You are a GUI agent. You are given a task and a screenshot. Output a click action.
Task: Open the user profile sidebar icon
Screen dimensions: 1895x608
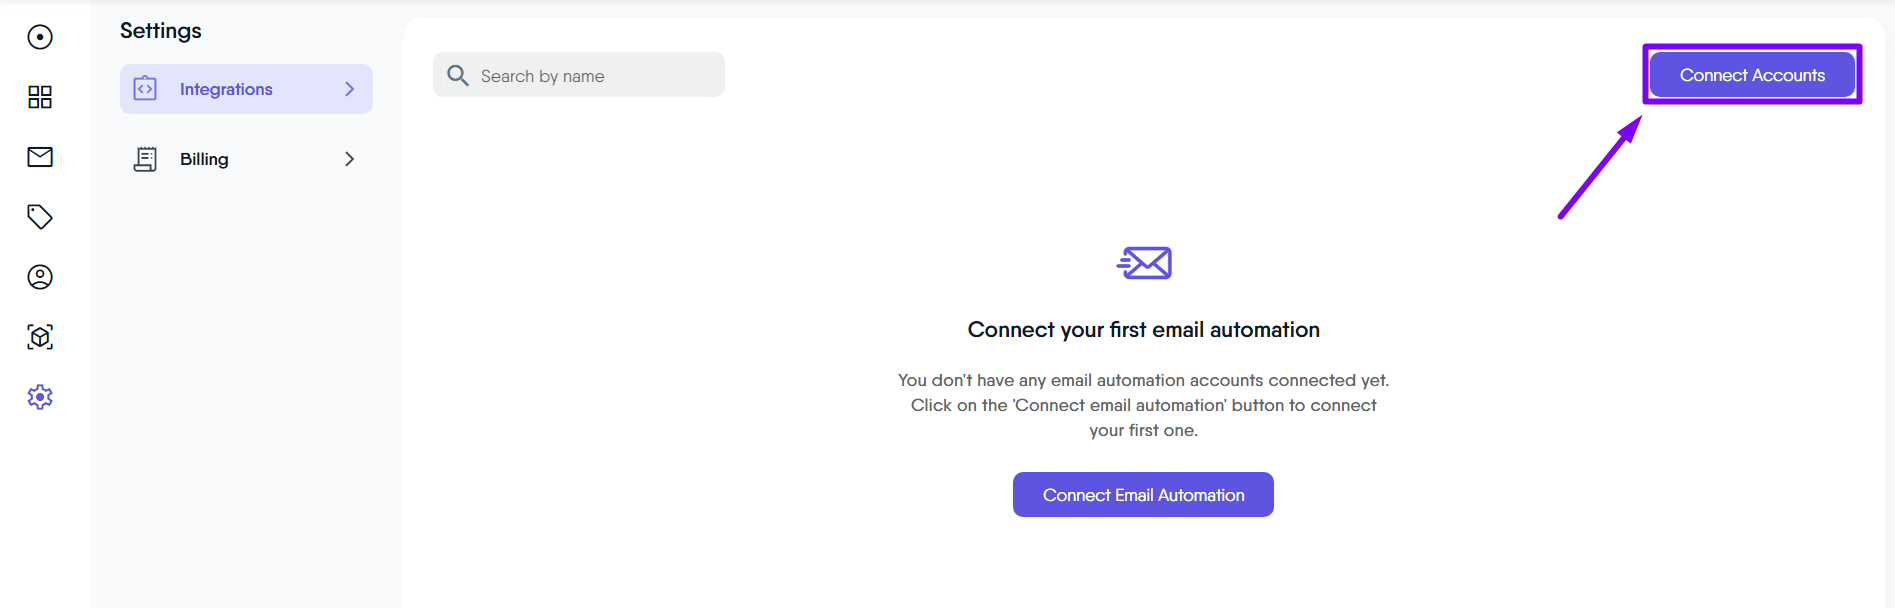(x=40, y=277)
